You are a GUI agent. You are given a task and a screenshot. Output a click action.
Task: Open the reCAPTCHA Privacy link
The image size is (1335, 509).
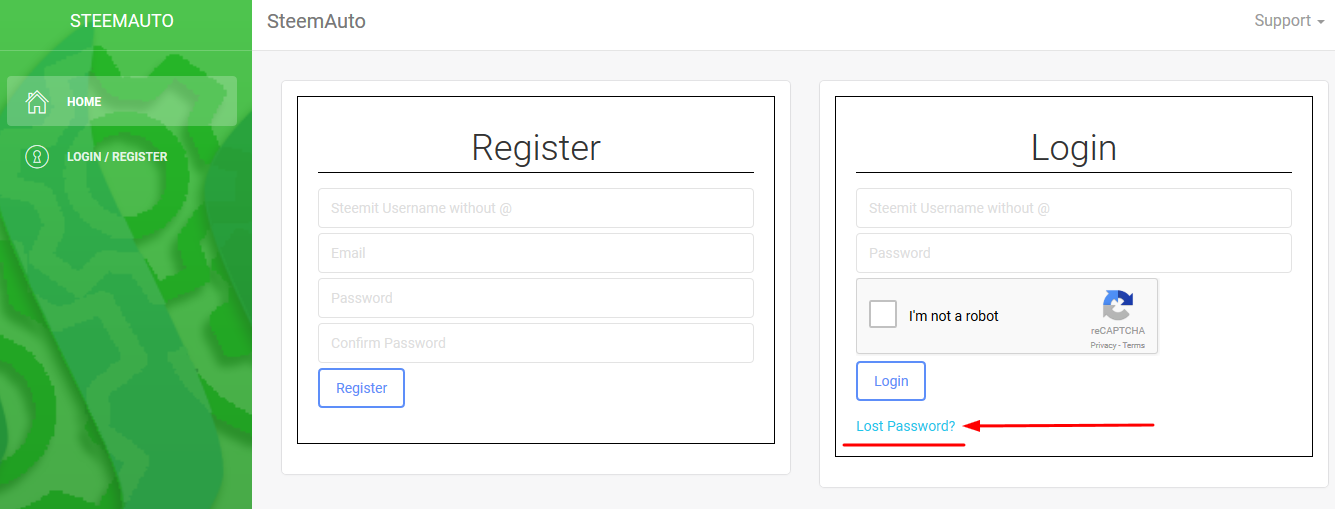pyautogui.click(x=1103, y=345)
